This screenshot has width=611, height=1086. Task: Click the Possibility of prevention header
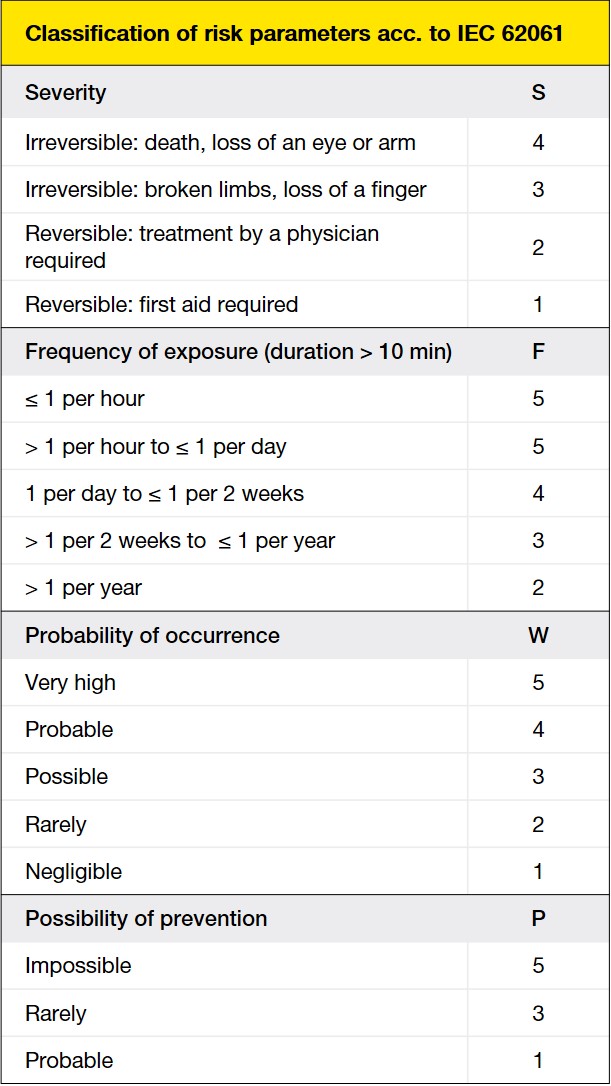click(146, 919)
